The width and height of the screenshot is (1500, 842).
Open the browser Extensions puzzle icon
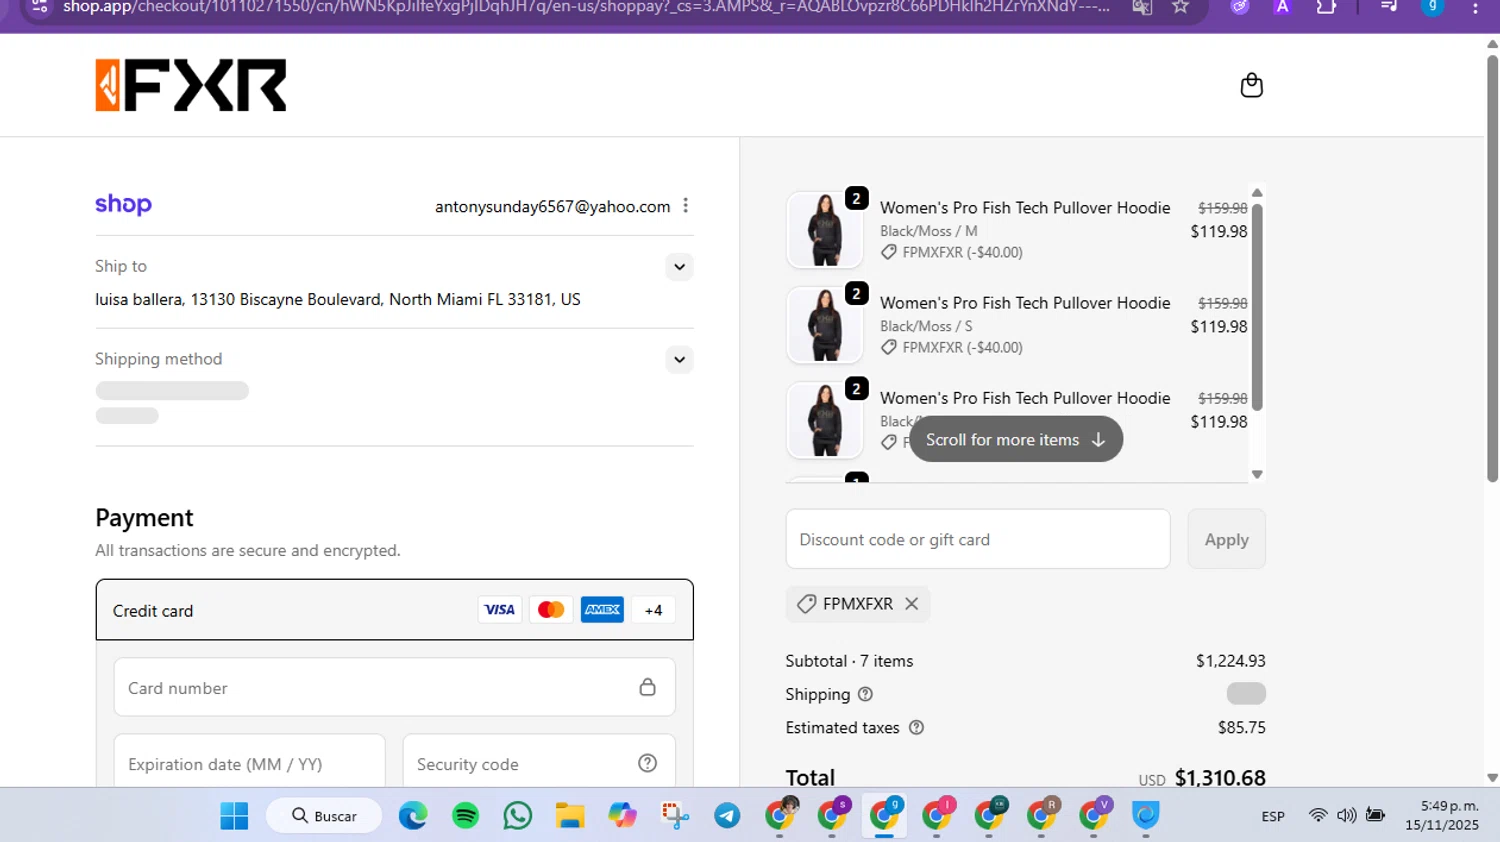1326,7
